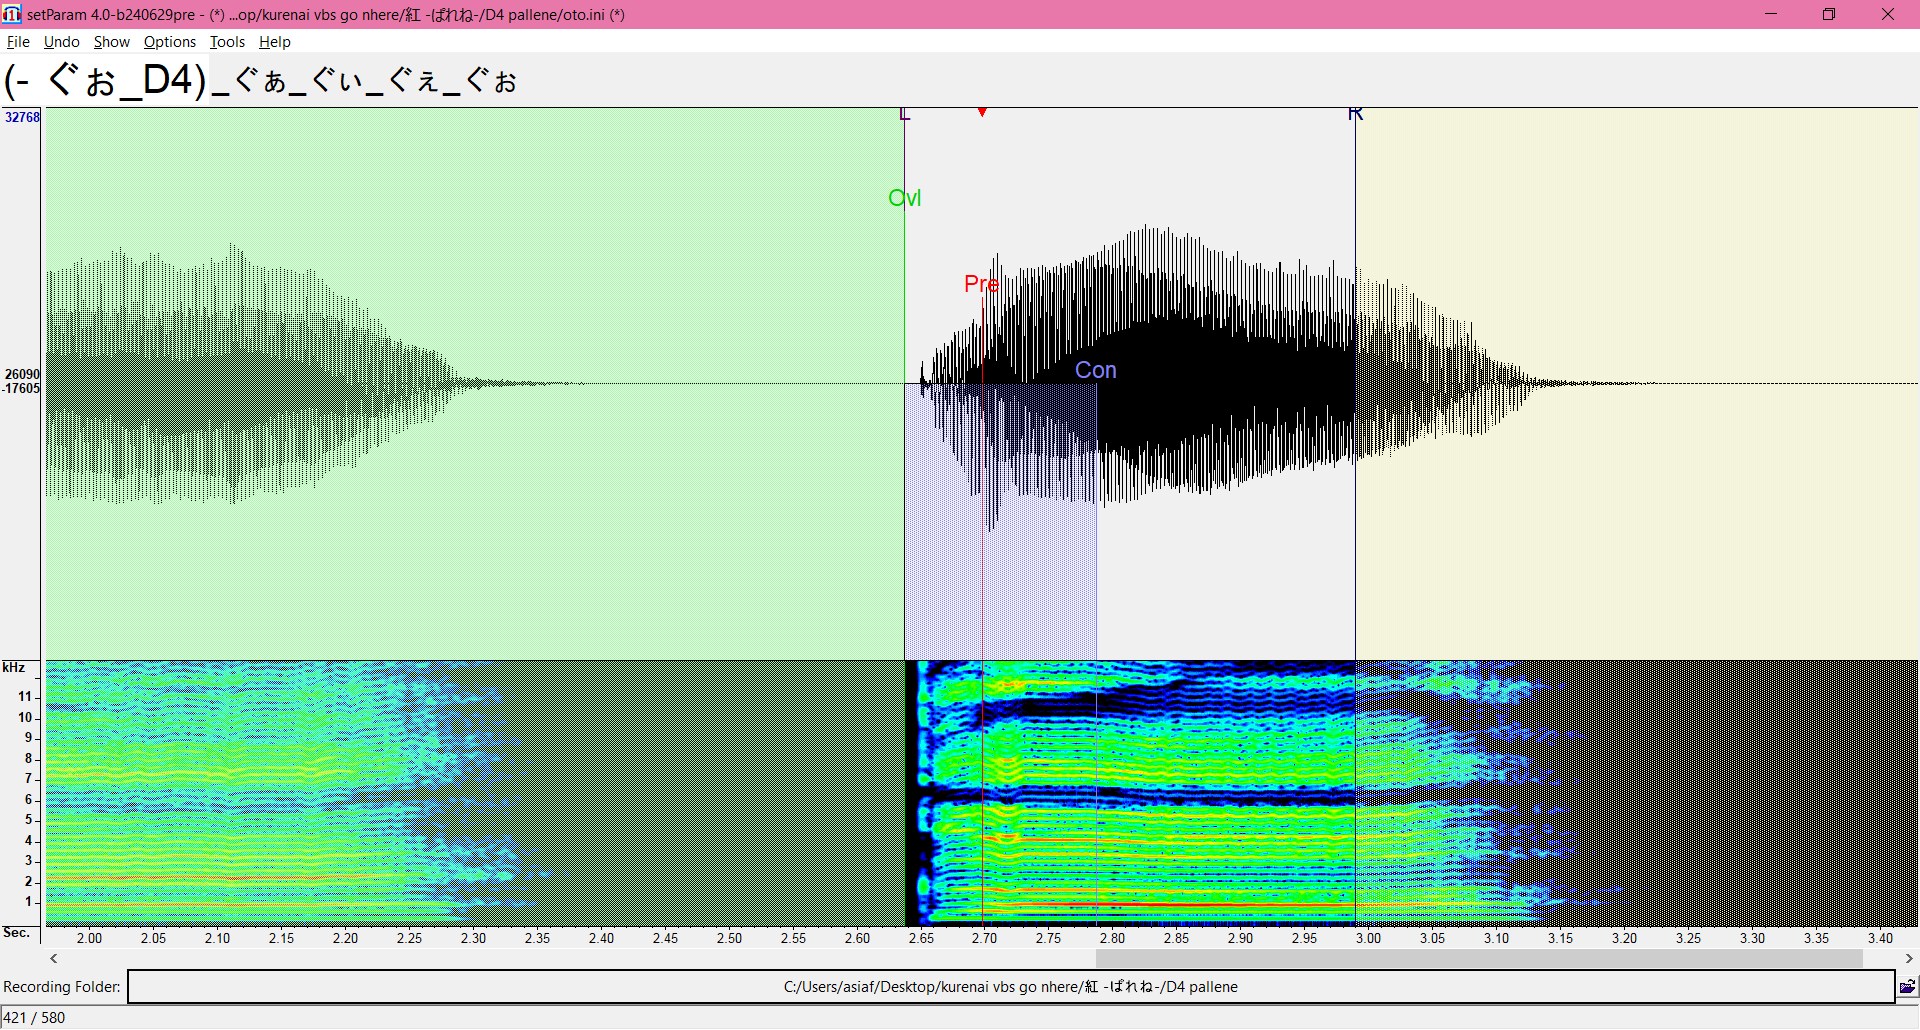The width and height of the screenshot is (1920, 1030).
Task: Select the red preutterance triangle marker
Action: point(983,112)
